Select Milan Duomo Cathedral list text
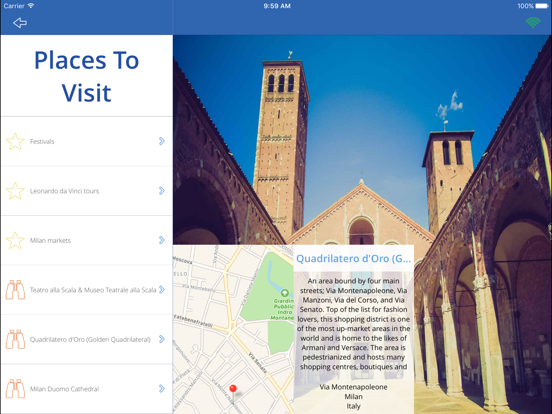This screenshot has width=552, height=414. click(64, 389)
